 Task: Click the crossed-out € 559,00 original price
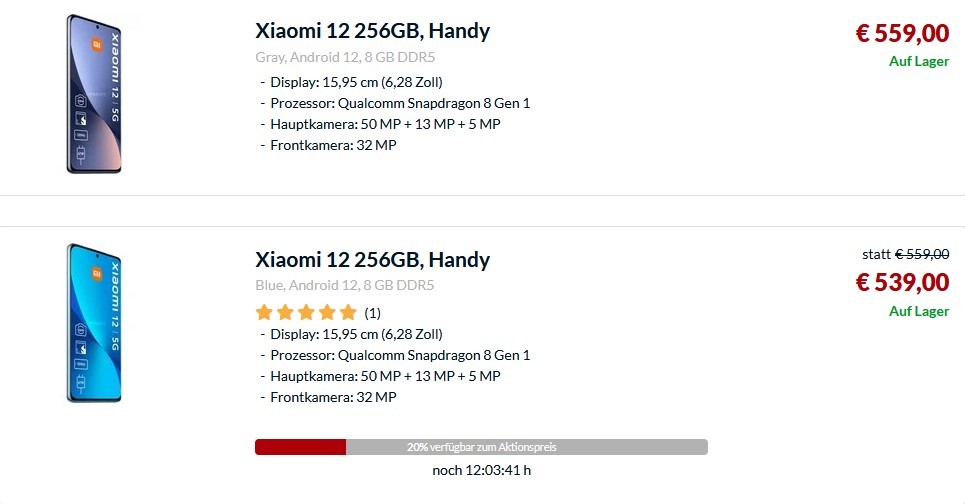[x=921, y=254]
